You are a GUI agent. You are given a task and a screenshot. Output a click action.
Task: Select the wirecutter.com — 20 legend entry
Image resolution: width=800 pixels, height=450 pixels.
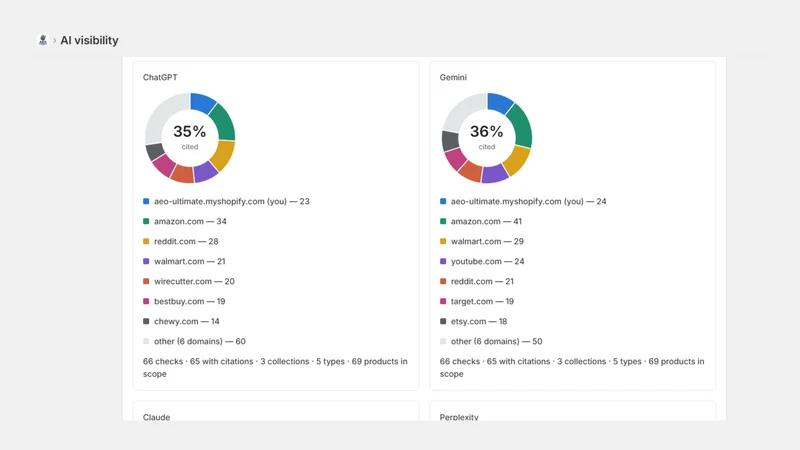pyautogui.click(x=194, y=281)
